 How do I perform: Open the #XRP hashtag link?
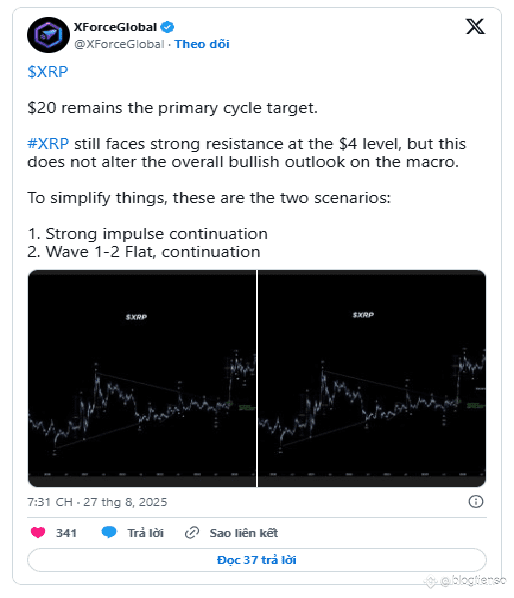(x=48, y=144)
